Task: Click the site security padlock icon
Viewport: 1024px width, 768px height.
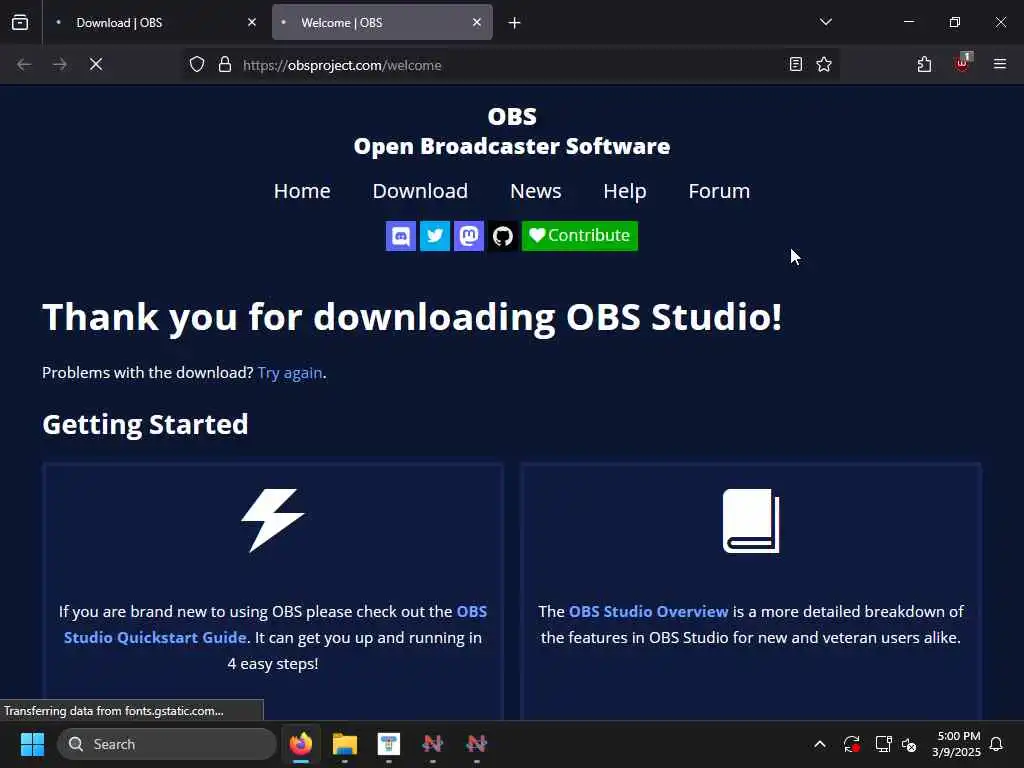Action: coord(225,64)
